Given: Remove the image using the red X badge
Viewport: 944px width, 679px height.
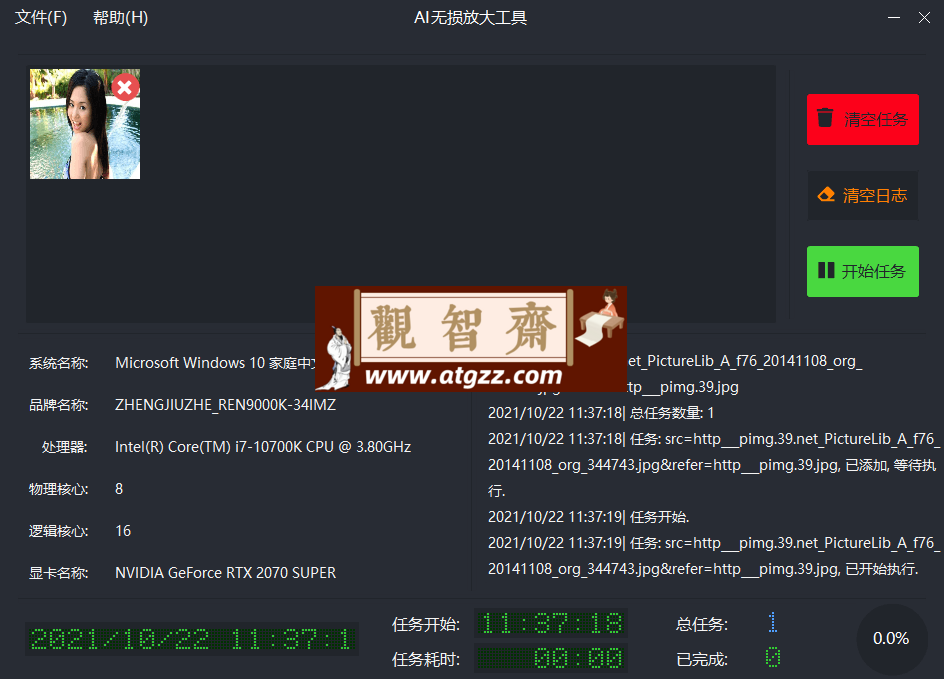Looking at the screenshot, I should coord(125,88).
